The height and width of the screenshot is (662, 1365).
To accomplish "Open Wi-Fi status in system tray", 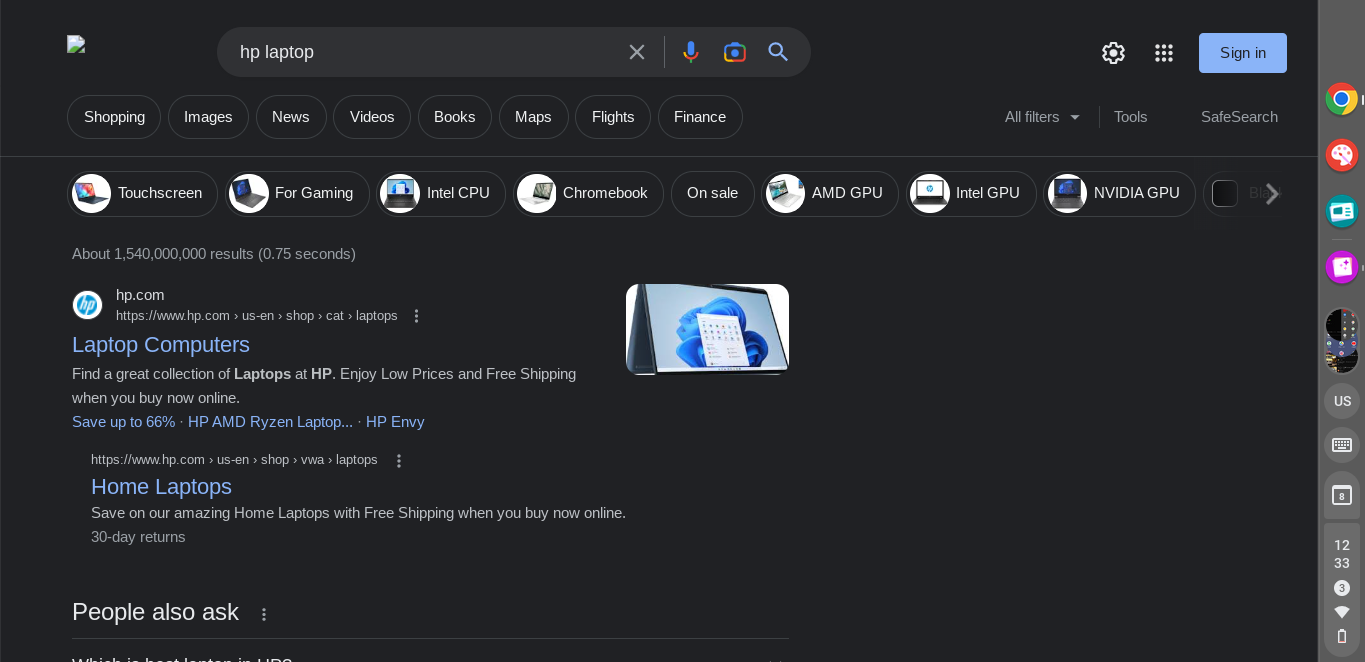I will [1342, 612].
